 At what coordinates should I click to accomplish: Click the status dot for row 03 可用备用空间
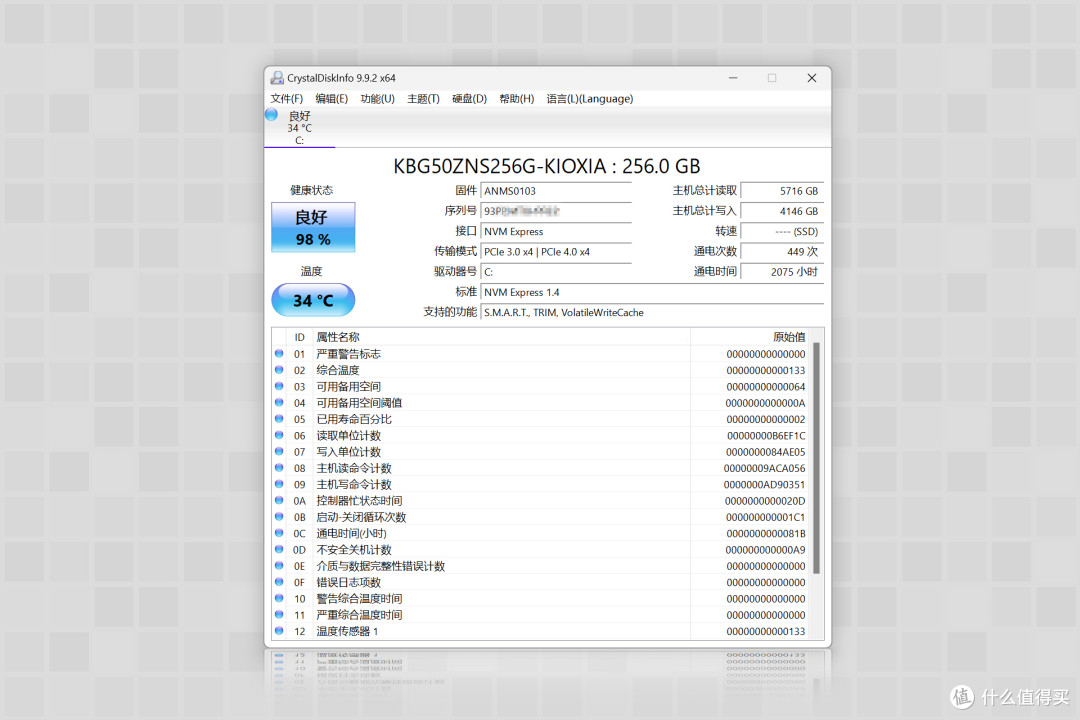pos(279,386)
